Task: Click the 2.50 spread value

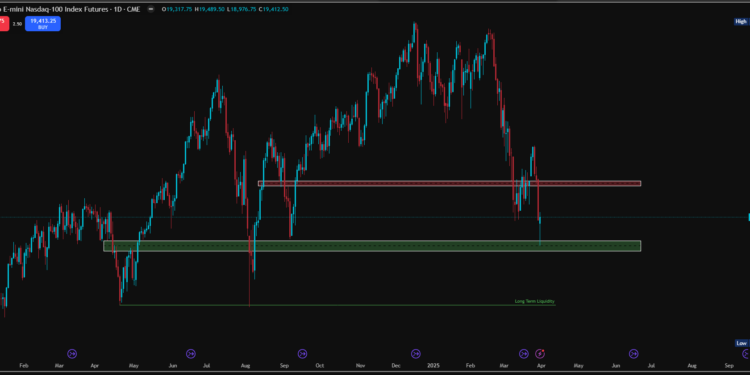Action: [x=17, y=24]
